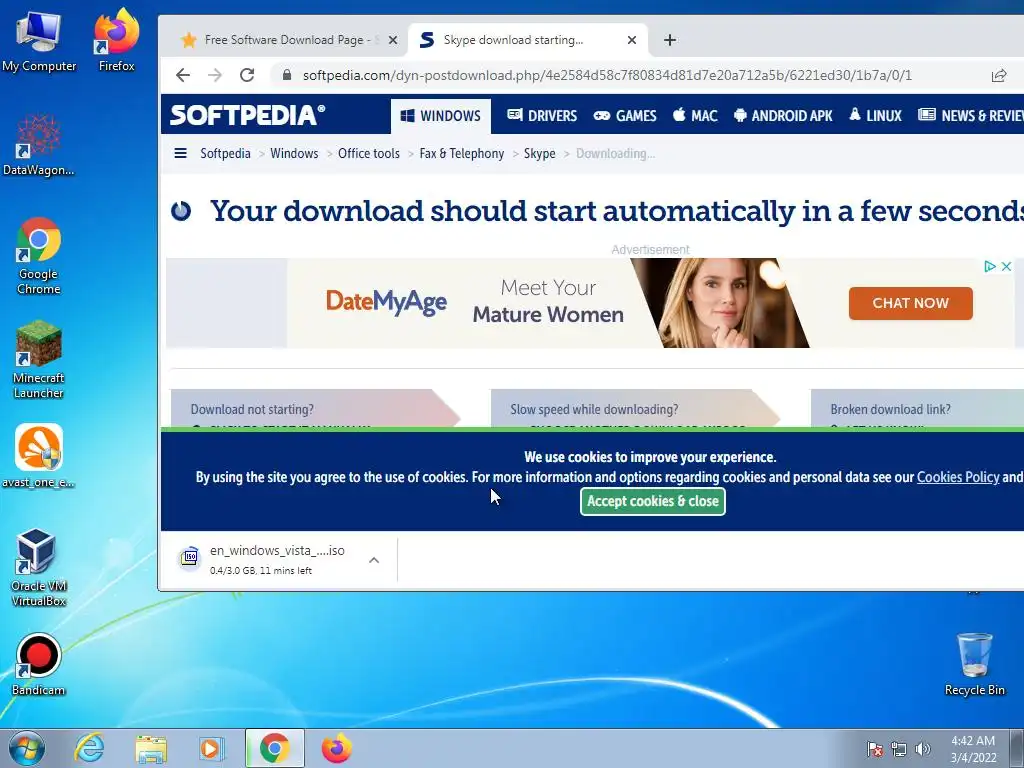Screen dimensions: 1024x768
Task: Click the softpedia.com address bar
Action: pos(607,75)
